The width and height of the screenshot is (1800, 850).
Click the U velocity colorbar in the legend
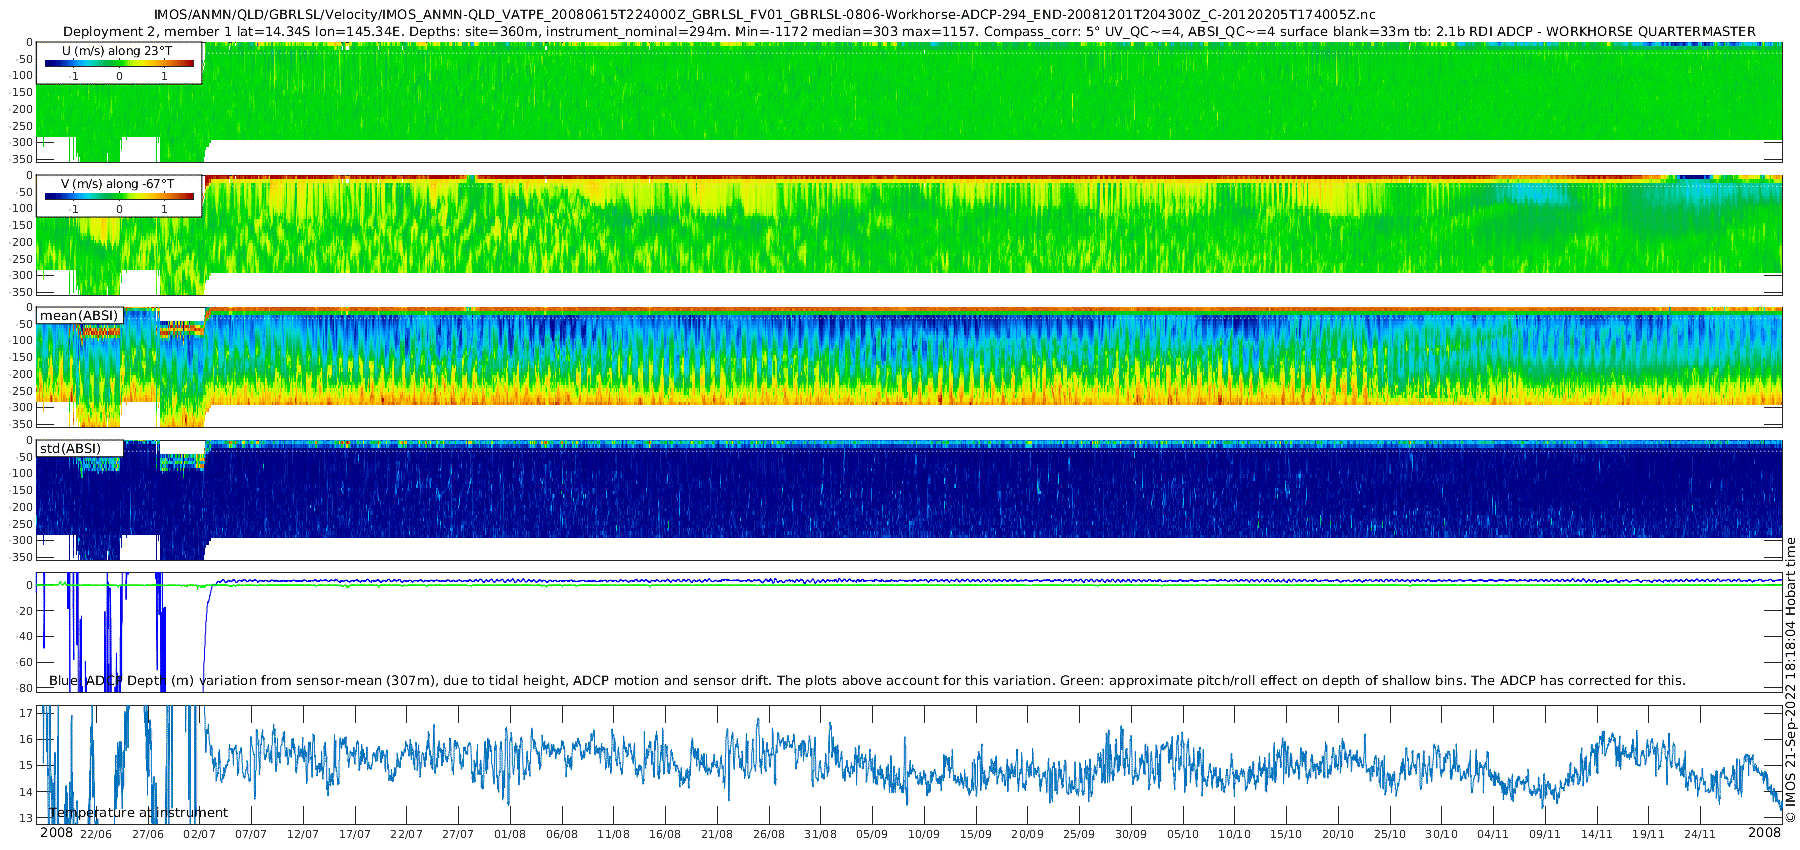pos(119,63)
